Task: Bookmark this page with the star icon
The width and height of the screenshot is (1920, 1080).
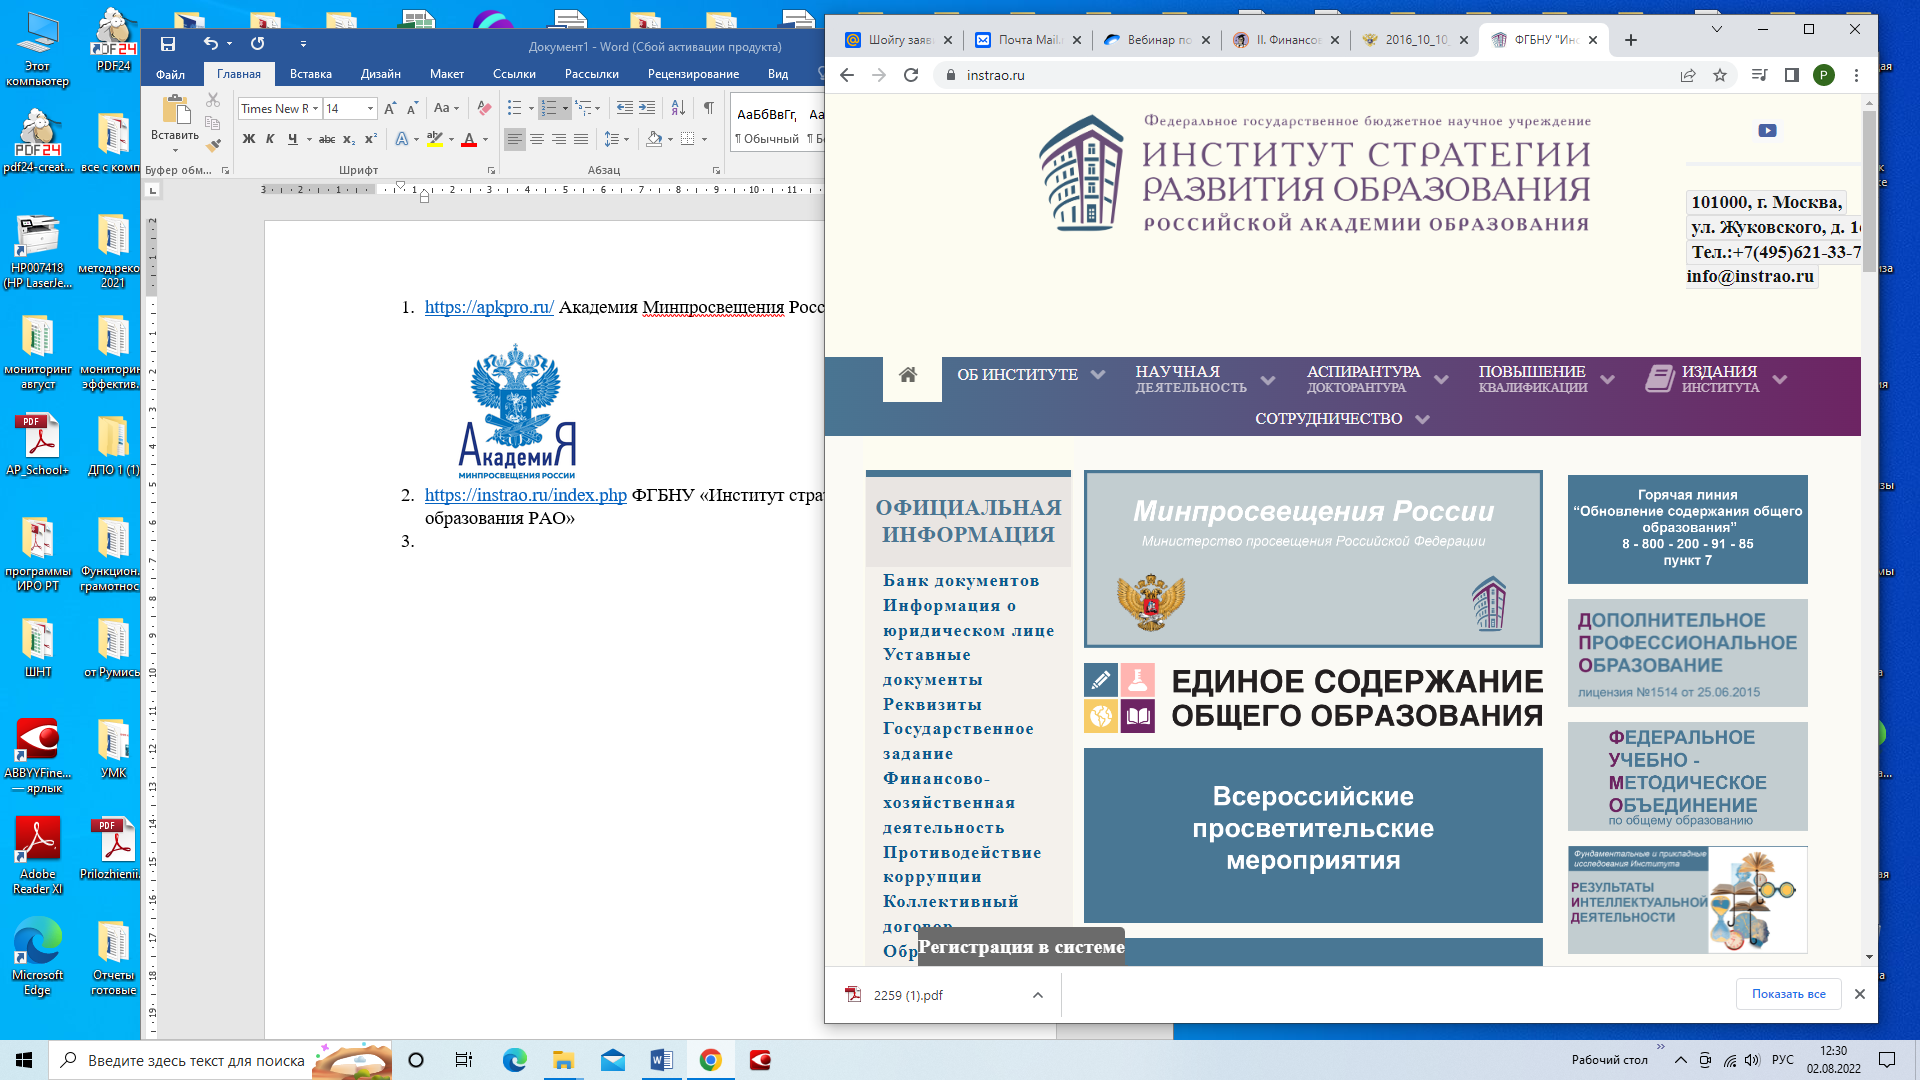Action: [x=1720, y=75]
